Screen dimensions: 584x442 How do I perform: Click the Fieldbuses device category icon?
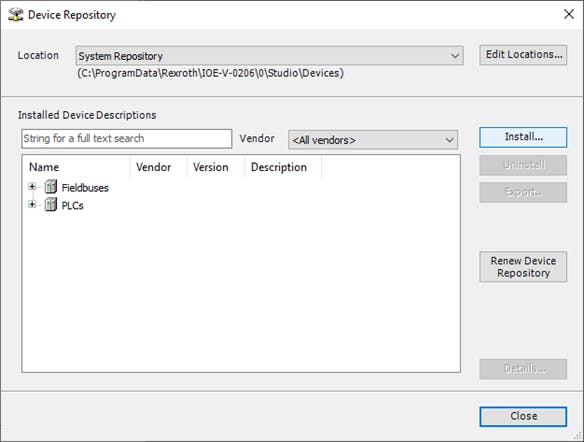(51, 187)
